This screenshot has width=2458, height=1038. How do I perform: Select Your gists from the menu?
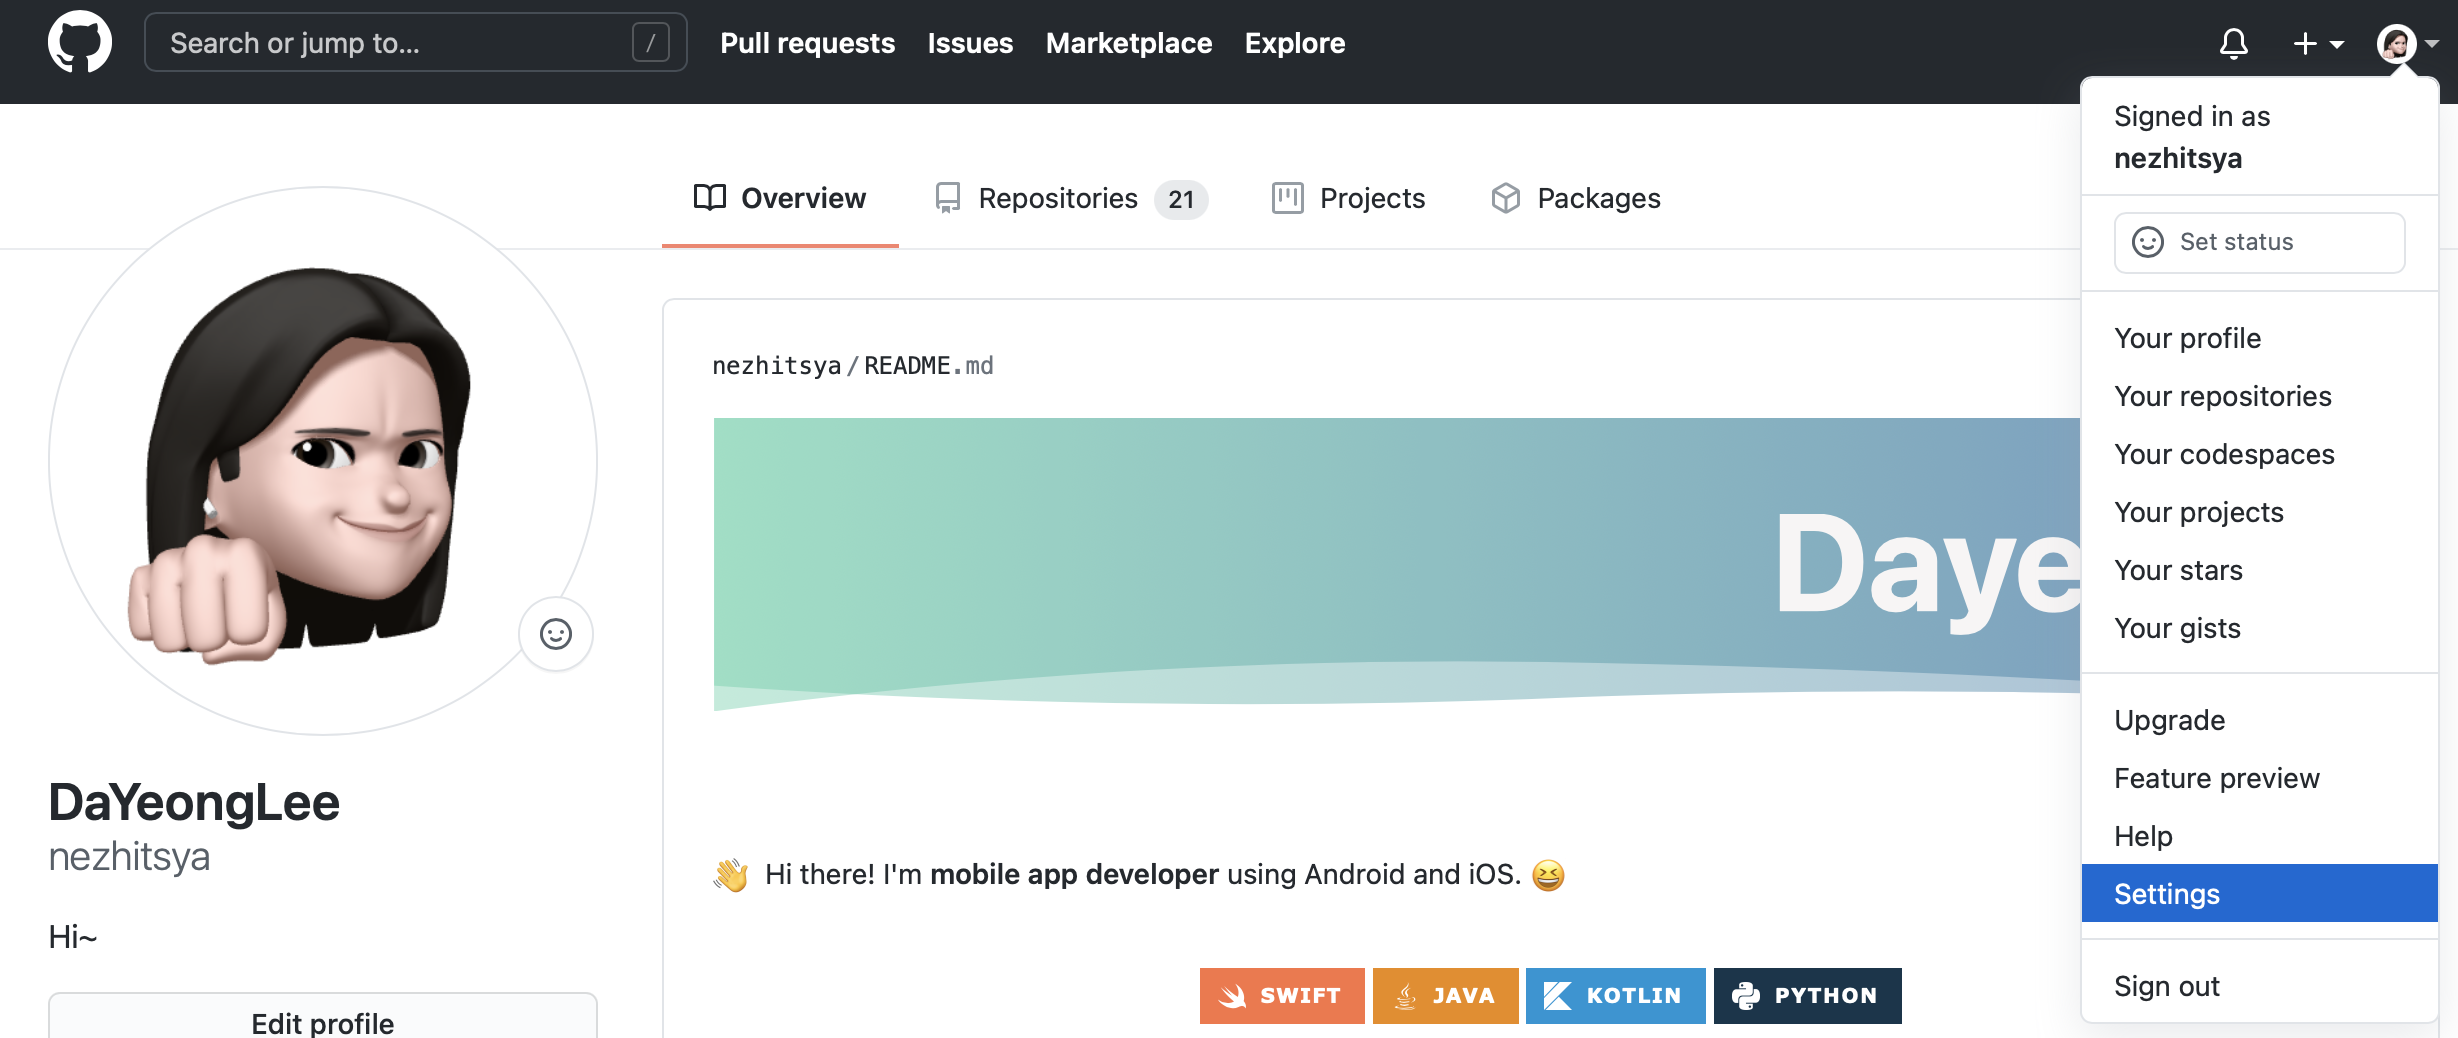tap(2259, 628)
